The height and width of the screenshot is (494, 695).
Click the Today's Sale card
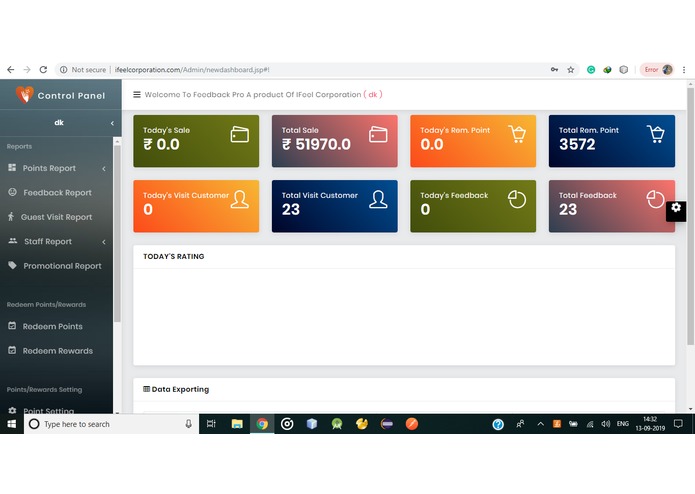click(196, 141)
